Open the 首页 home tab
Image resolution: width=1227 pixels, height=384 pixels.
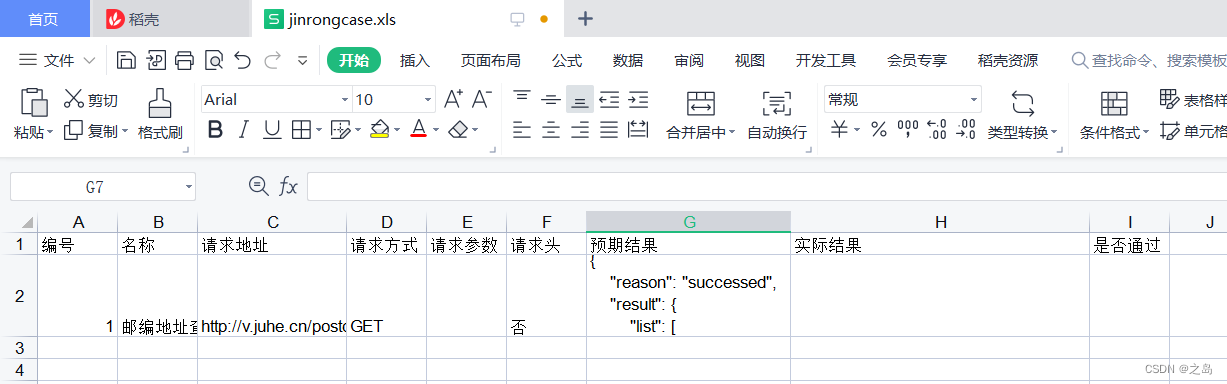point(44,19)
